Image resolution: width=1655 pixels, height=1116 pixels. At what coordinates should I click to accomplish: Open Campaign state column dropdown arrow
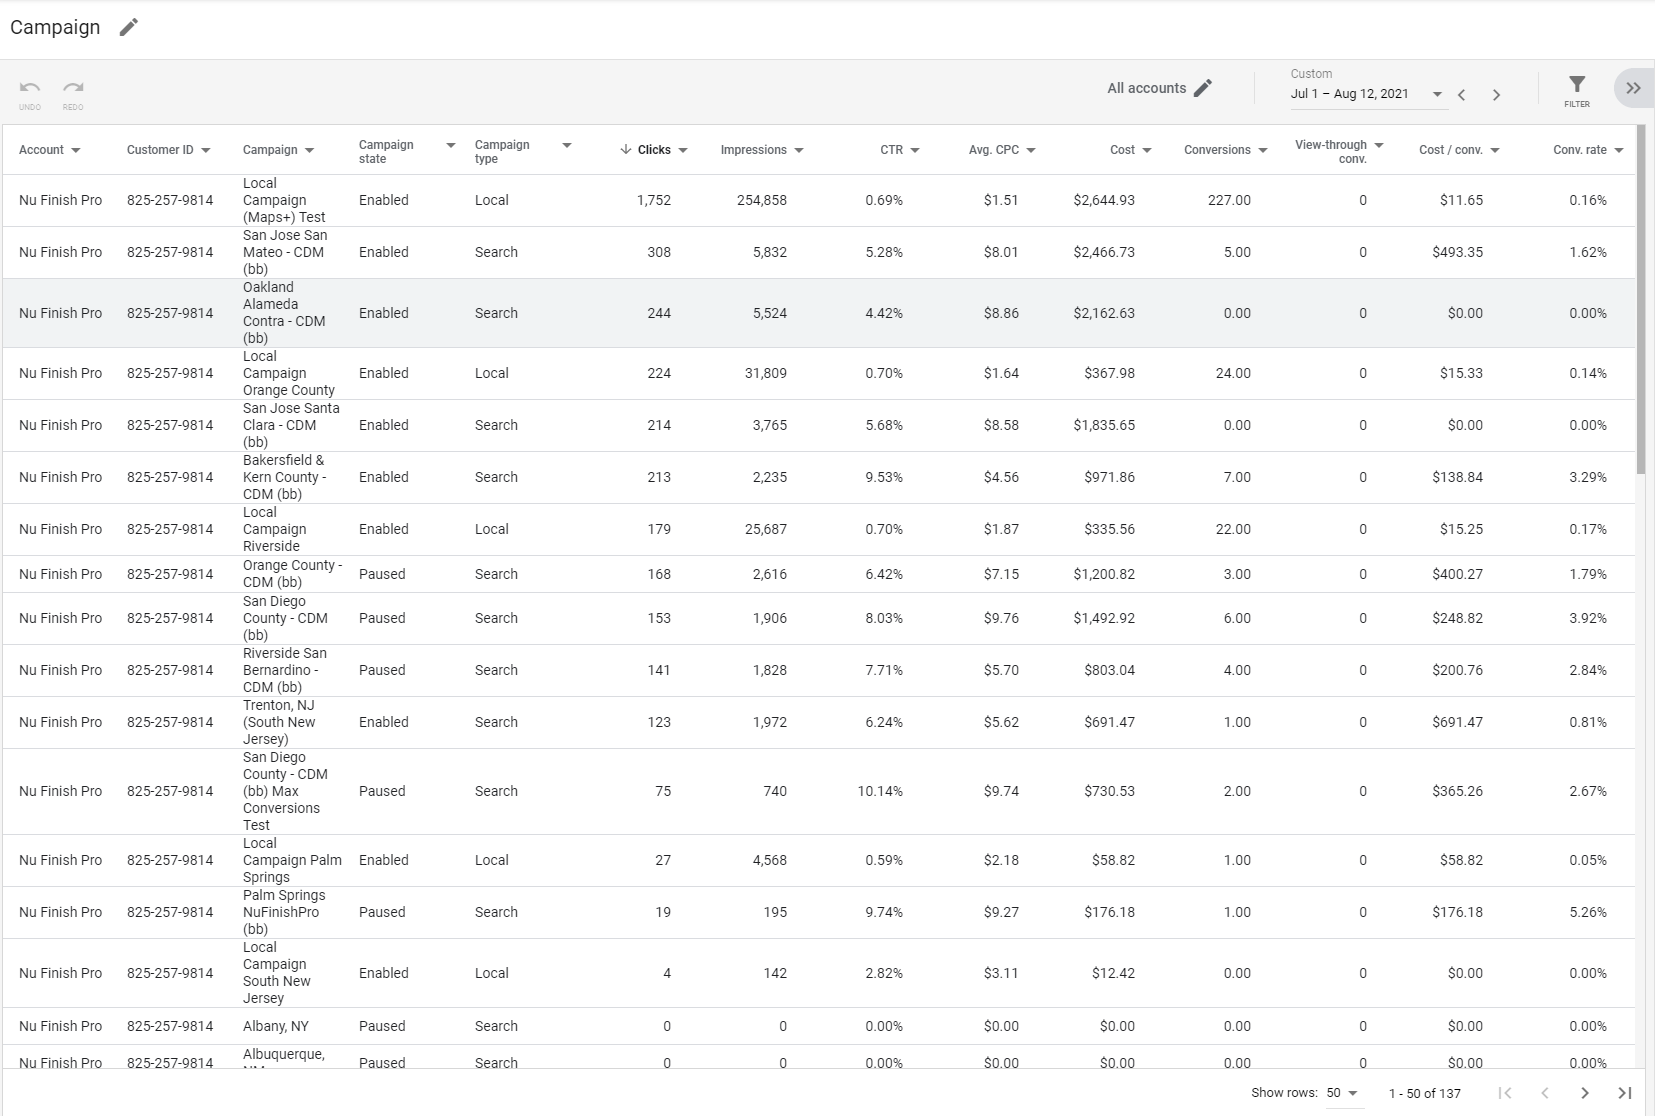[x=451, y=145]
